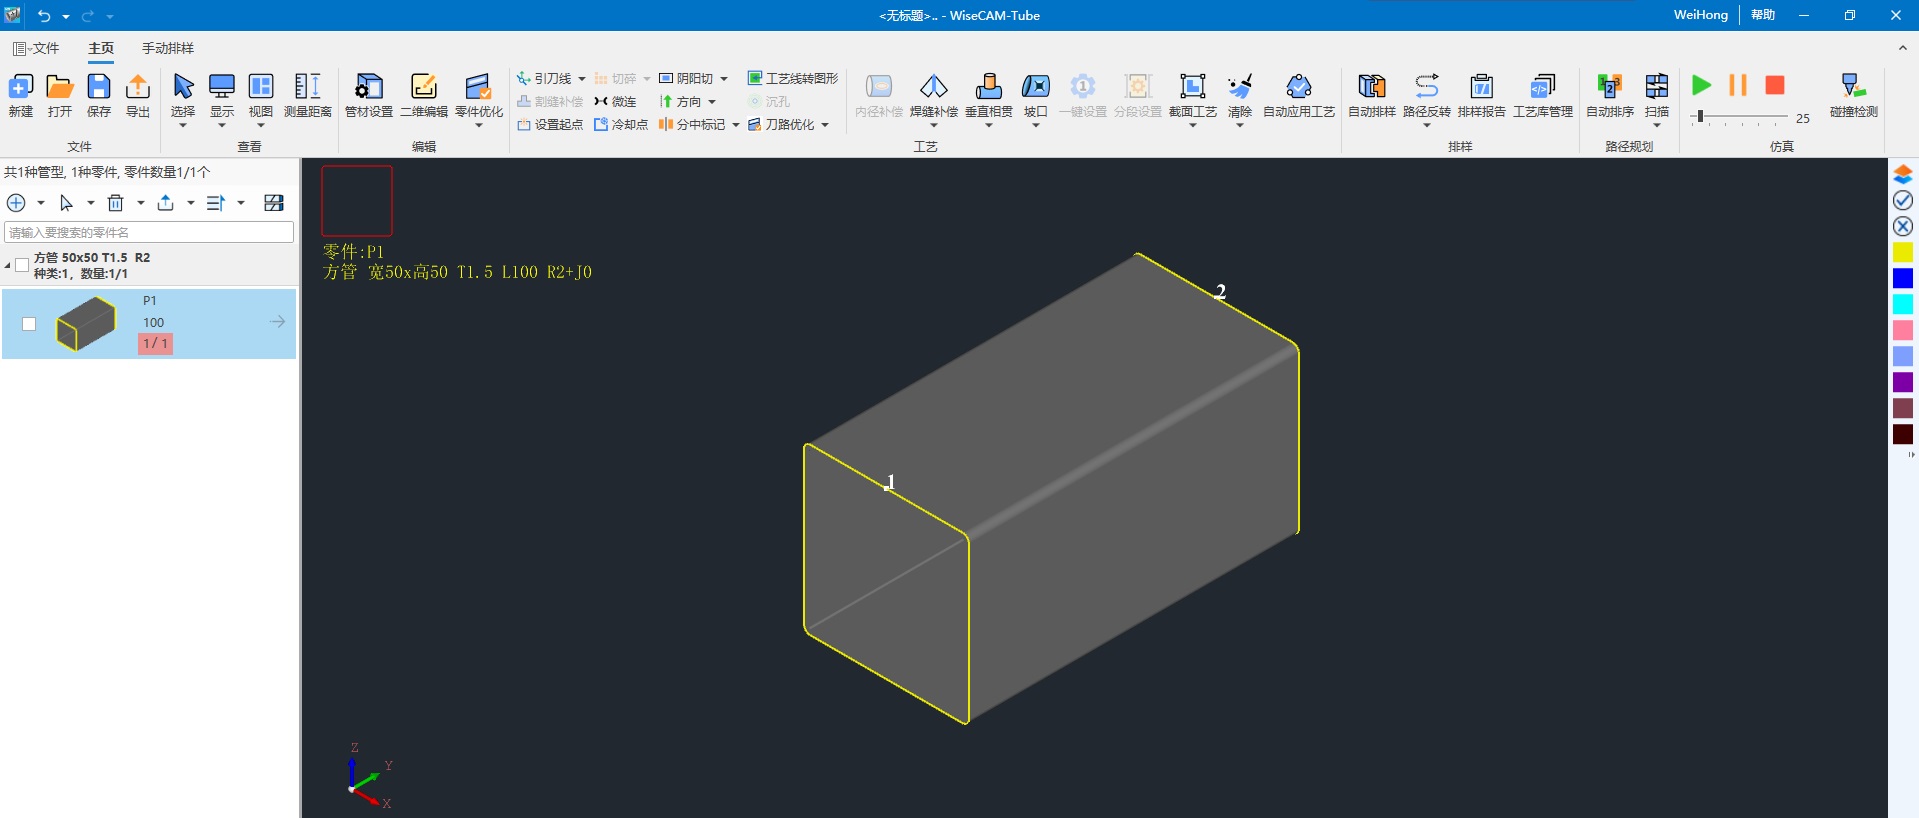
Task: Click the circled checkmark icon on right sidebar
Action: (x=1902, y=201)
